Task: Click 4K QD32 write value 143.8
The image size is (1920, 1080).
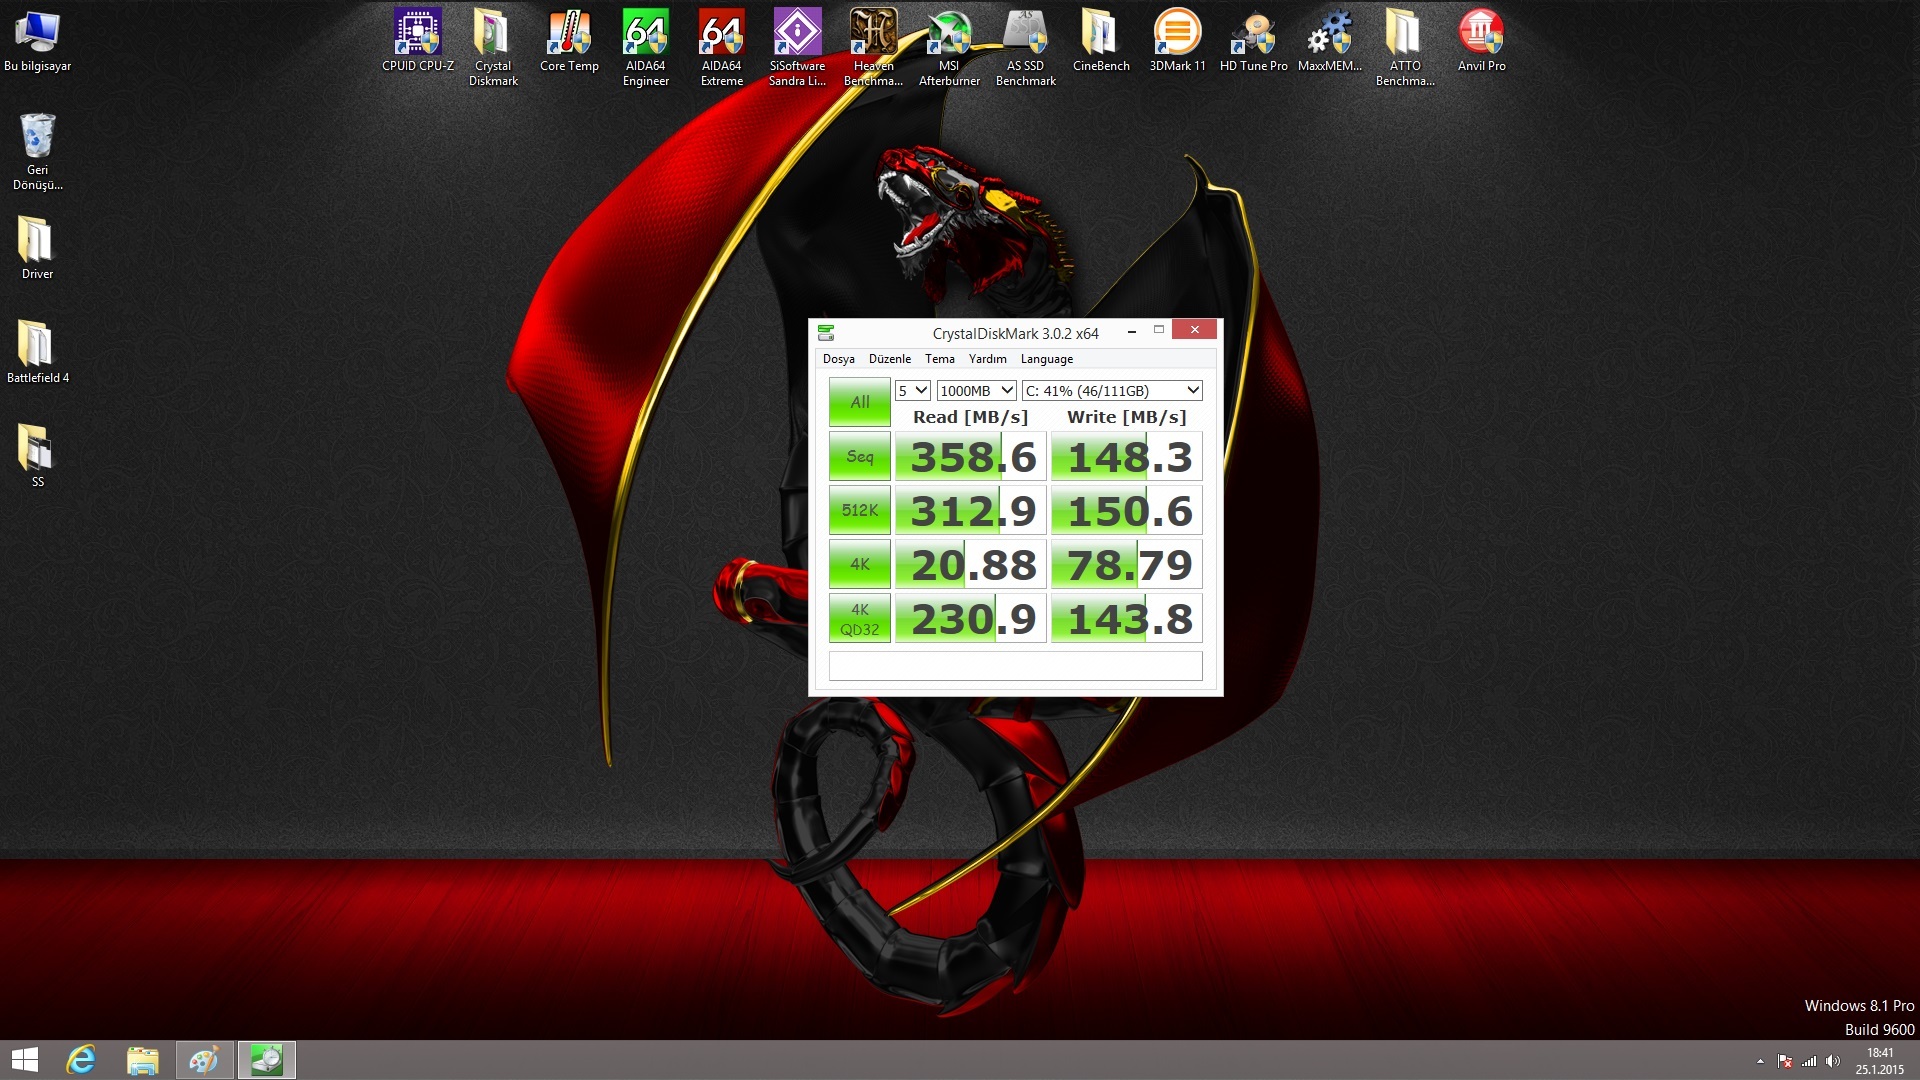Action: click(1126, 619)
